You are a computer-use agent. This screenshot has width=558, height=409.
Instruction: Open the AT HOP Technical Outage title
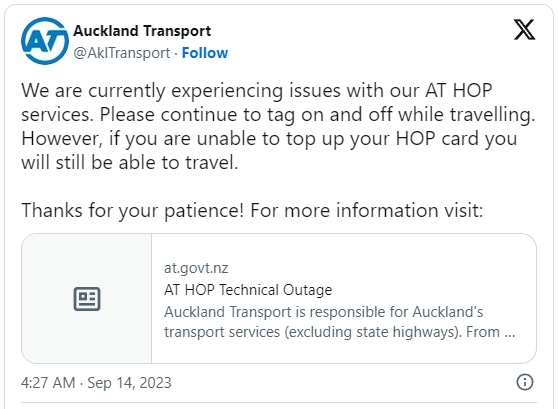(x=248, y=290)
